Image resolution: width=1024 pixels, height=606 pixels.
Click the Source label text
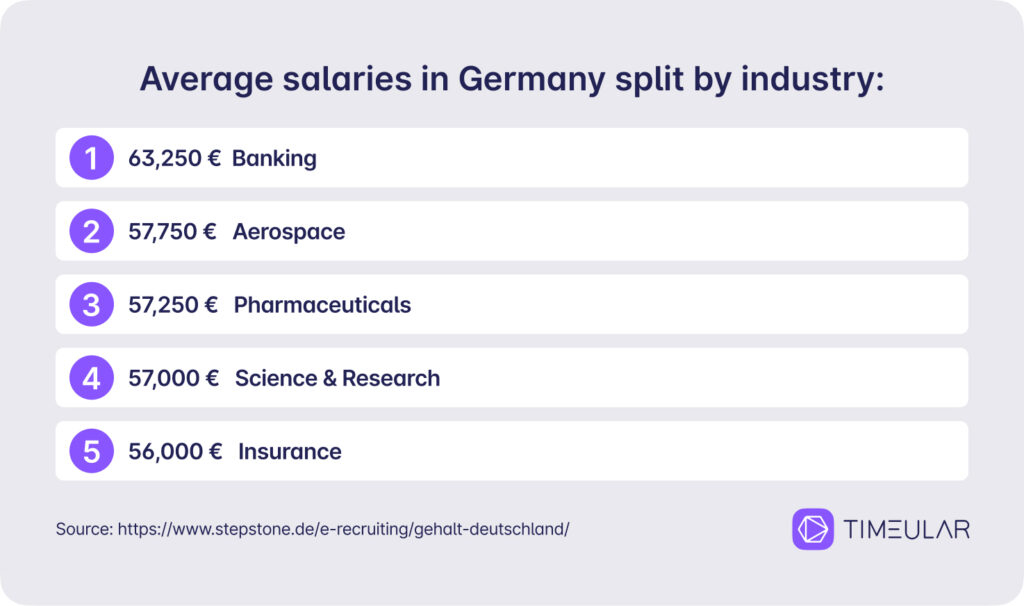(84, 529)
